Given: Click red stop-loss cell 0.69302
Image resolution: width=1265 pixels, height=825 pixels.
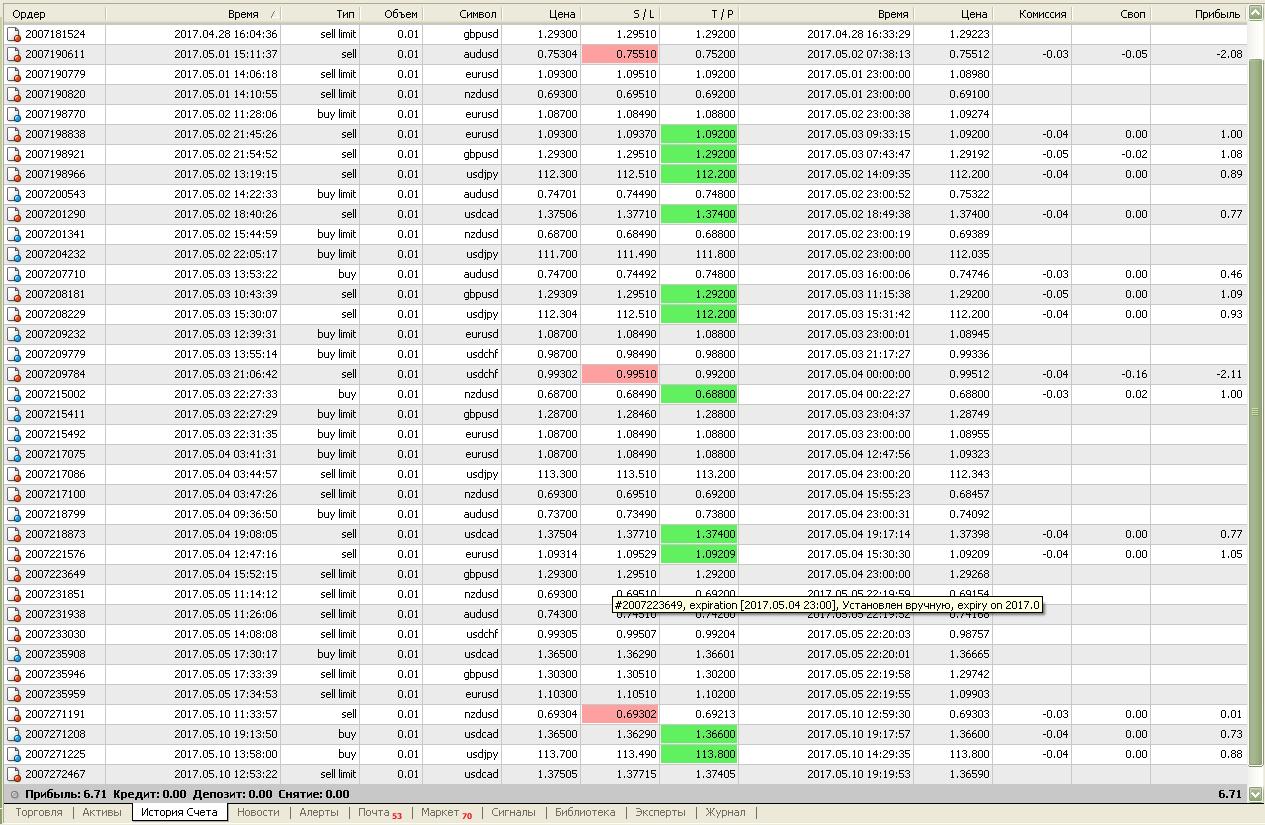Looking at the screenshot, I should 620,714.
